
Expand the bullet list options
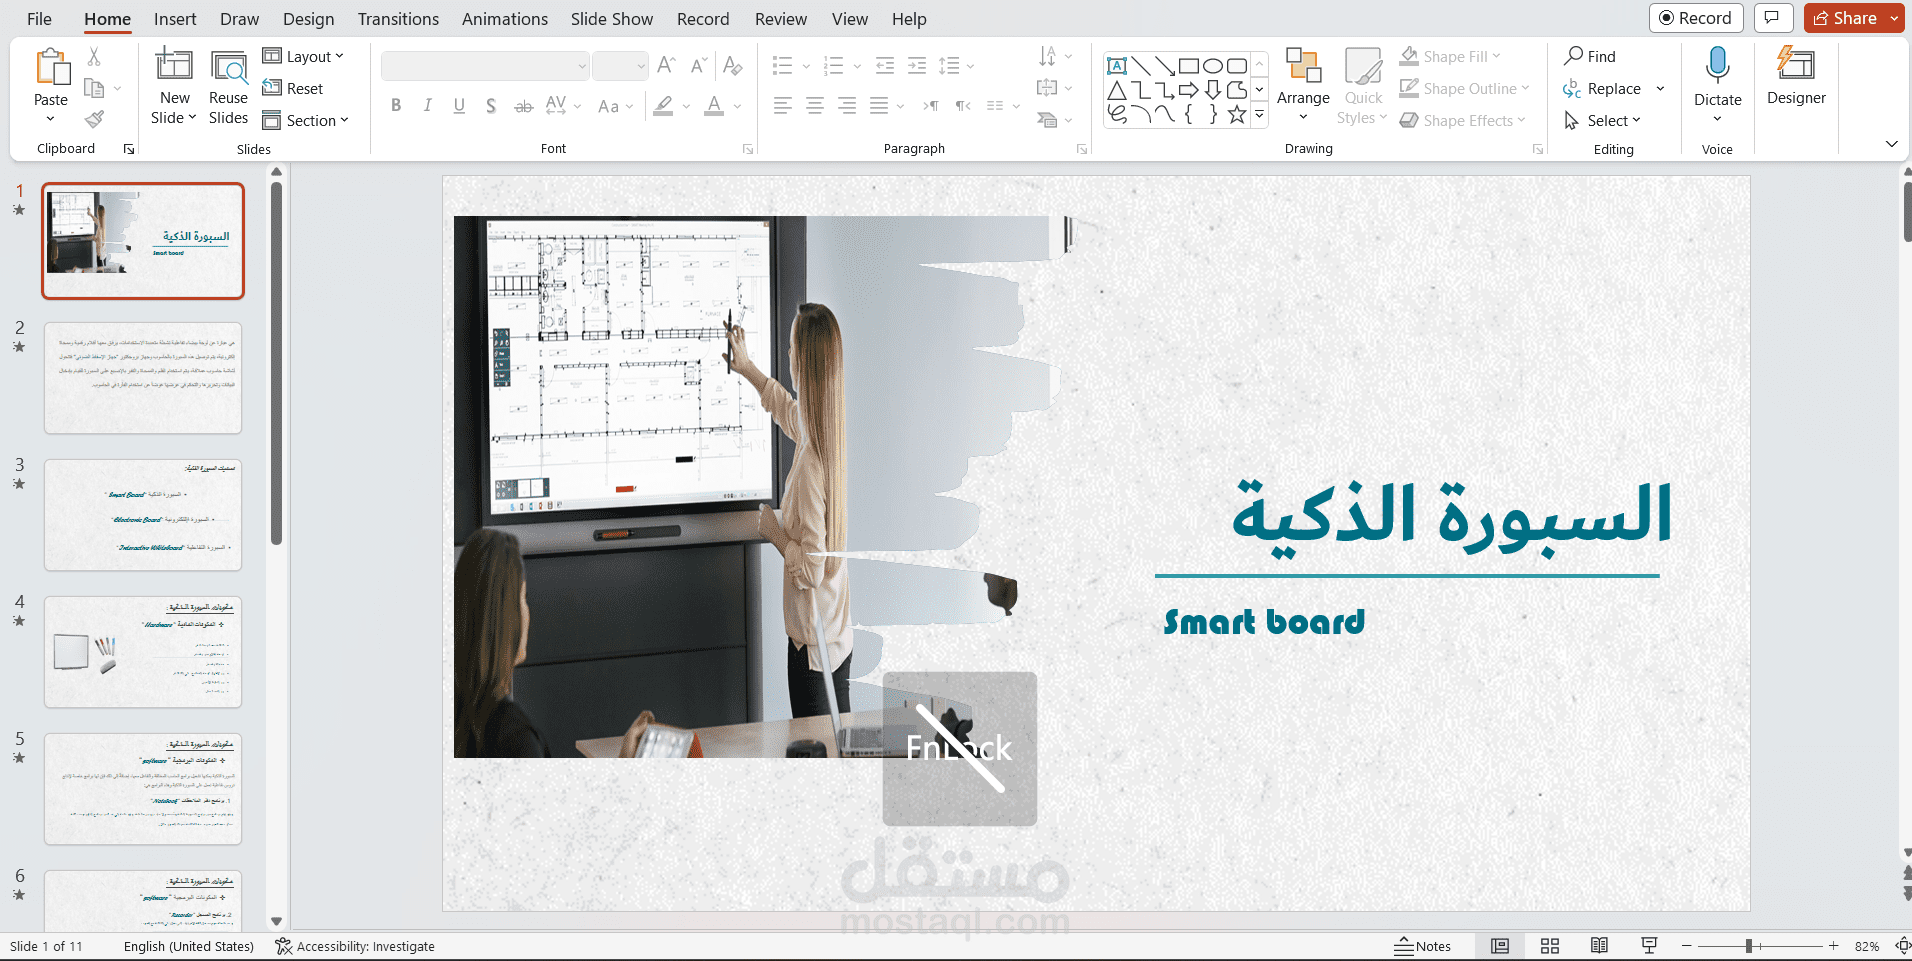coord(806,65)
